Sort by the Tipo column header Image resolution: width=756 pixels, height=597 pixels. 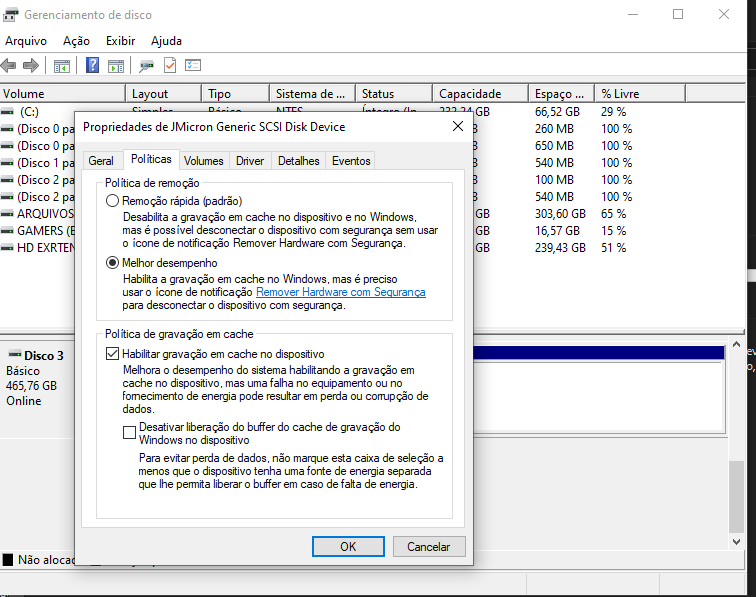(235, 94)
